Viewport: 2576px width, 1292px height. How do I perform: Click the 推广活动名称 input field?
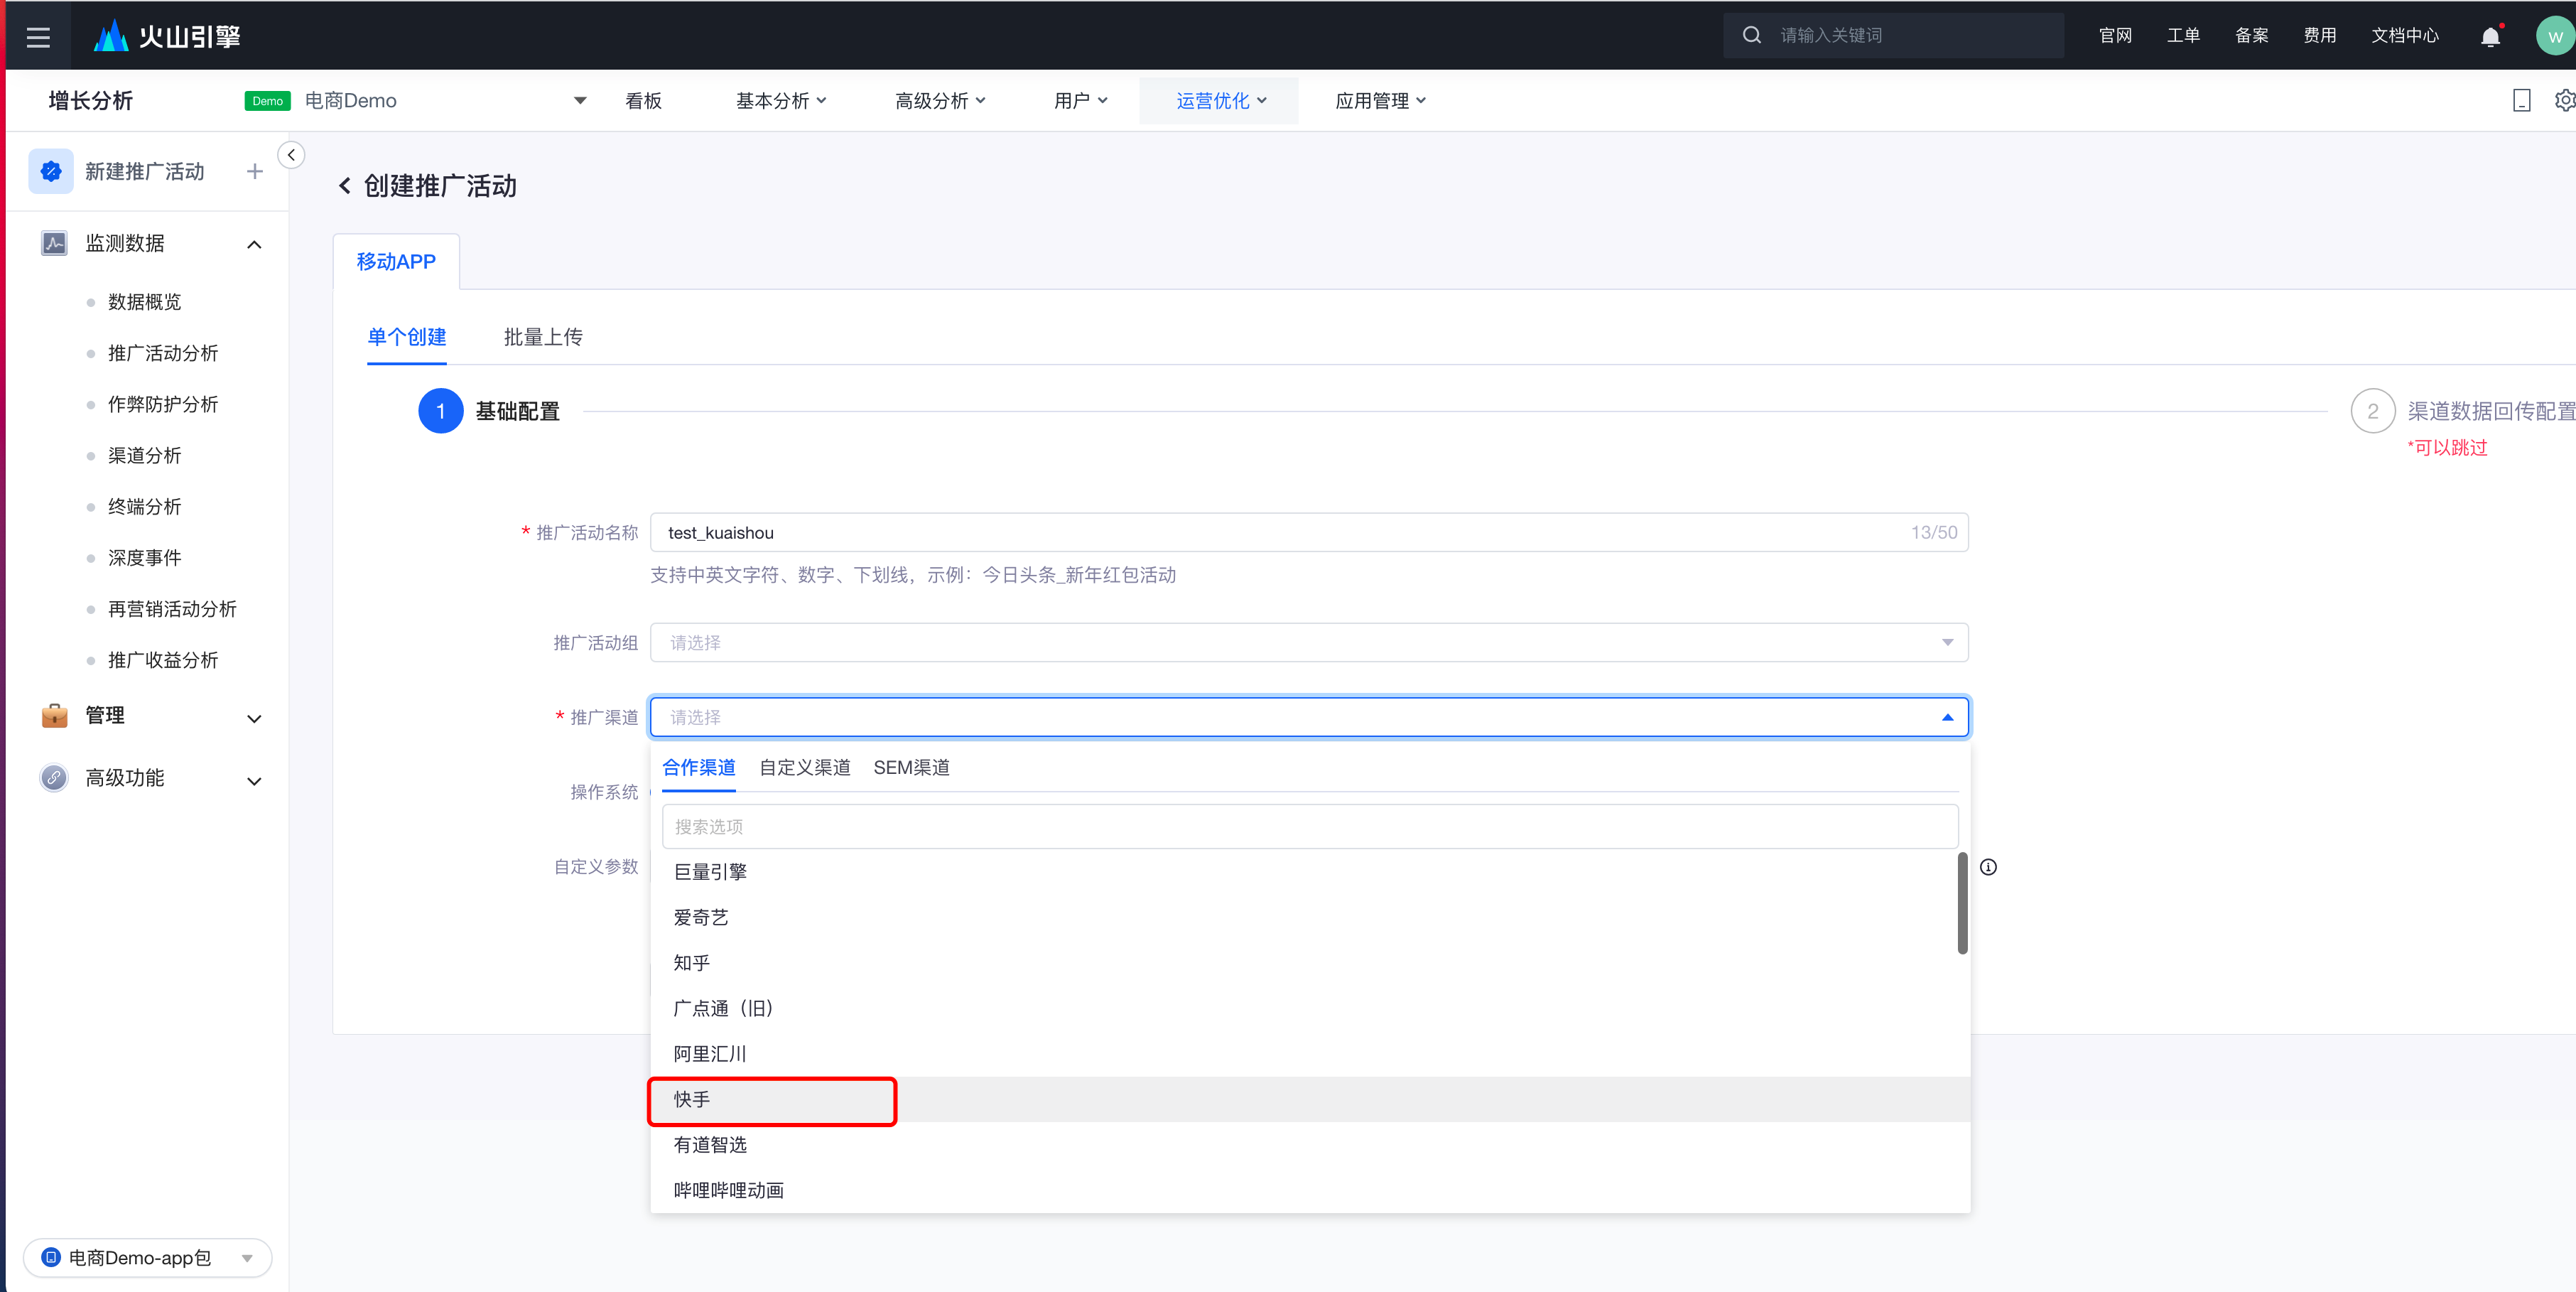tap(1309, 532)
